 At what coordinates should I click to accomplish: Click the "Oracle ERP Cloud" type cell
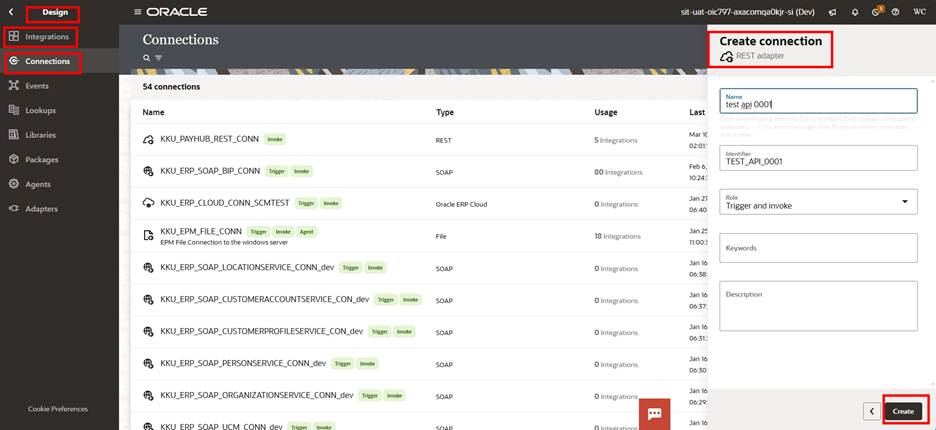[x=461, y=204]
